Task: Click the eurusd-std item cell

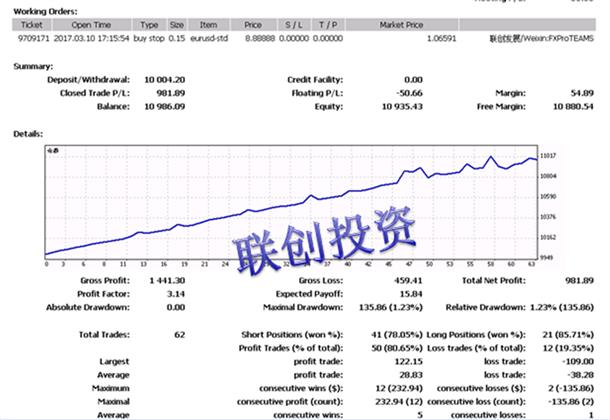Action: (209, 38)
